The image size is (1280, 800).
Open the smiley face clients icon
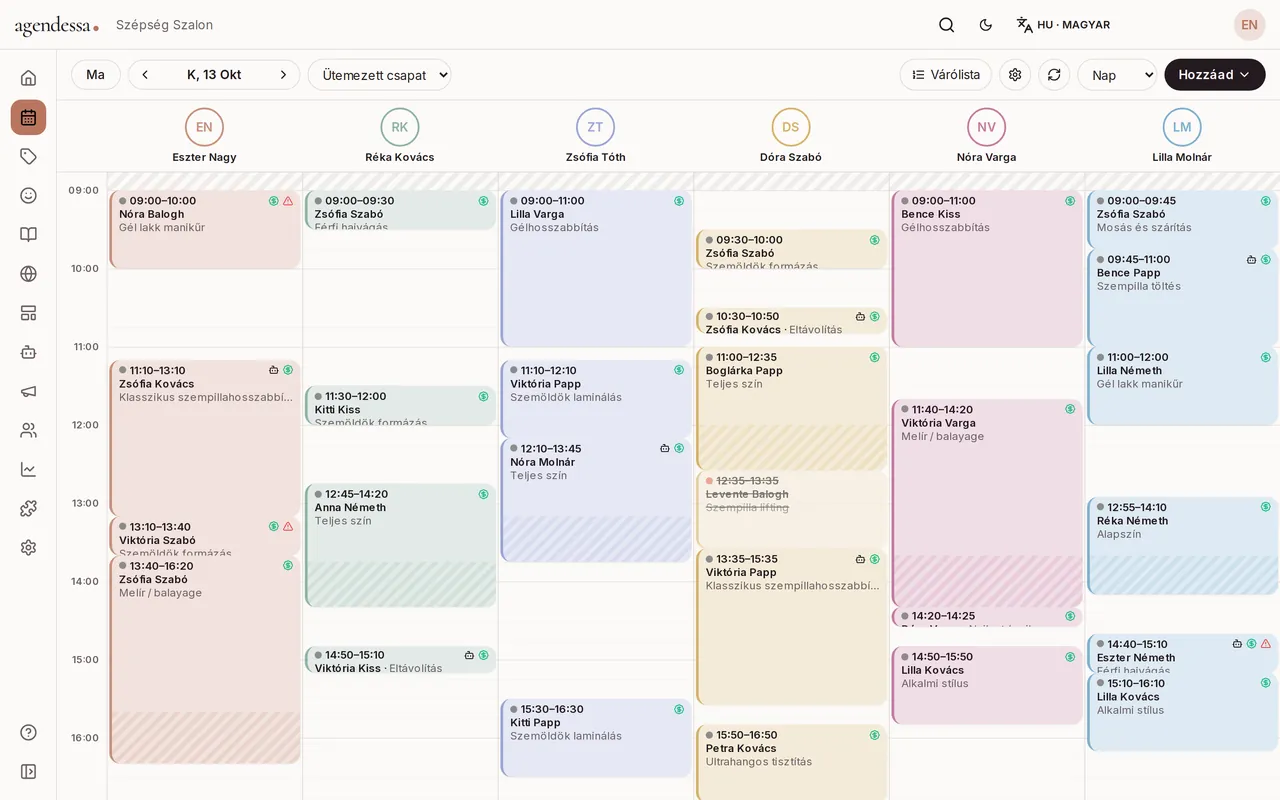pyautogui.click(x=28, y=195)
